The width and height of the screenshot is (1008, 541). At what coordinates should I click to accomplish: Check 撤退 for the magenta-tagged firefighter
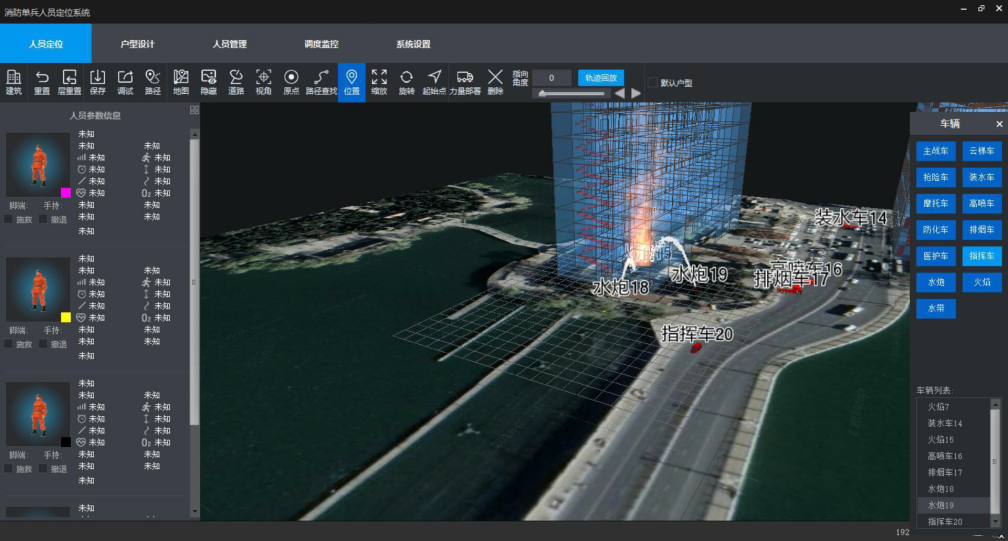pyautogui.click(x=43, y=220)
